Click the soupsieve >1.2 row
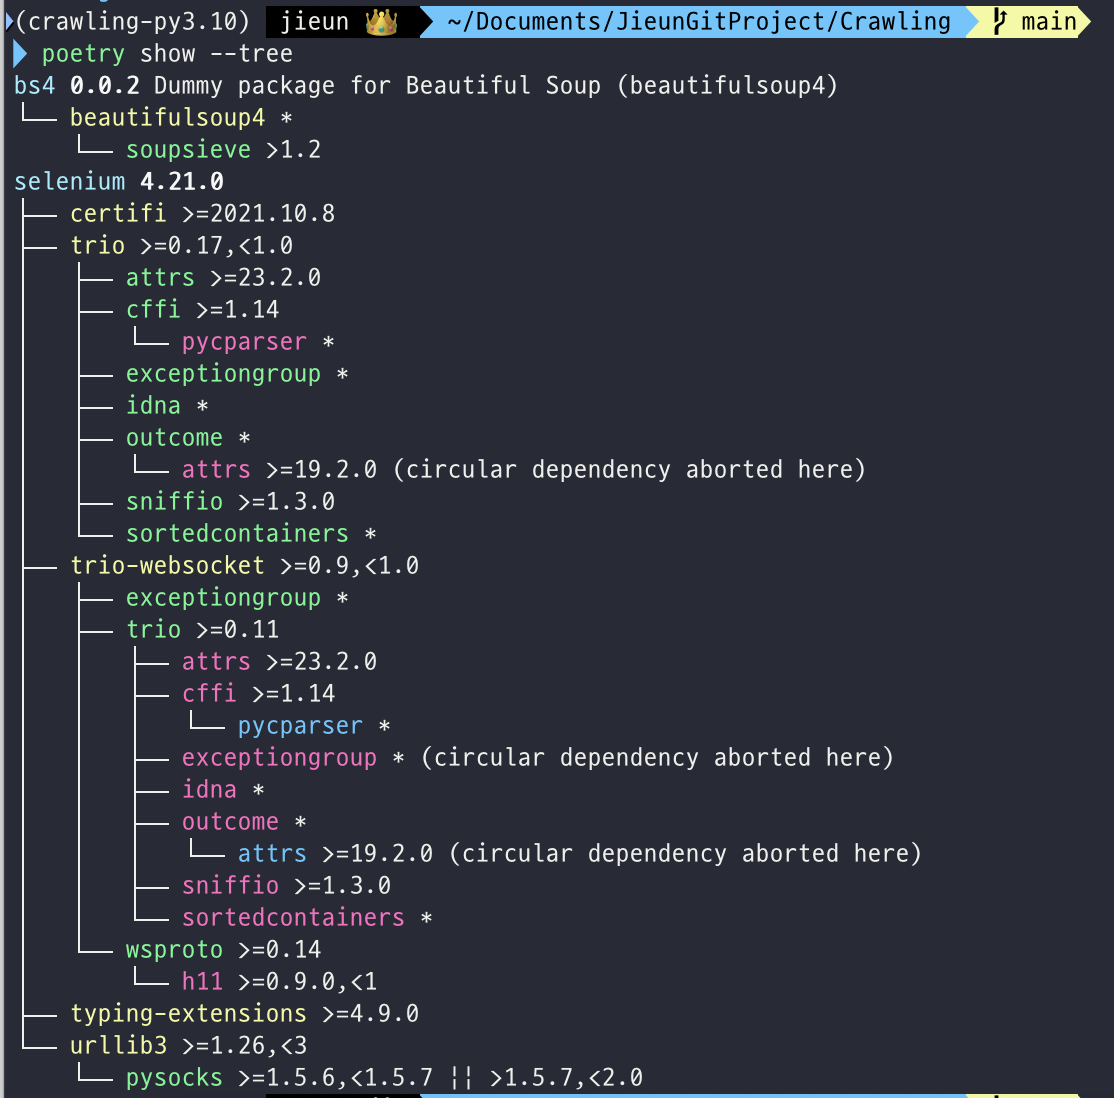Viewport: 1114px width, 1098px height. [223, 150]
